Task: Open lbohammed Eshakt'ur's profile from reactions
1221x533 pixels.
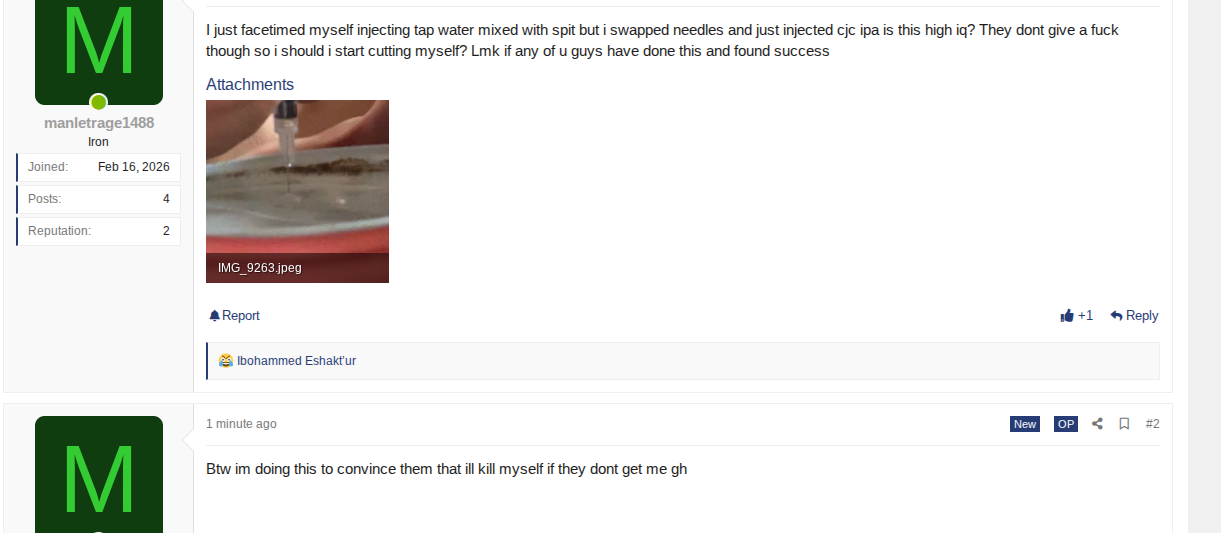Action: tap(296, 361)
